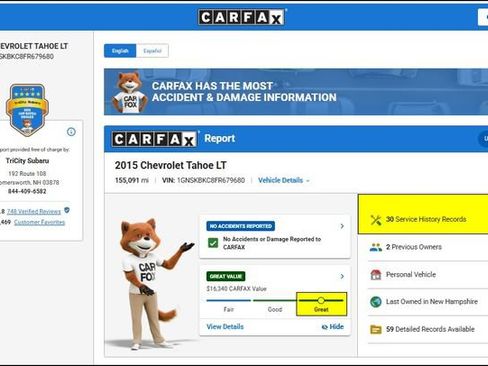Select the English language tab
Screen dimensions: 488x366
[120, 51]
